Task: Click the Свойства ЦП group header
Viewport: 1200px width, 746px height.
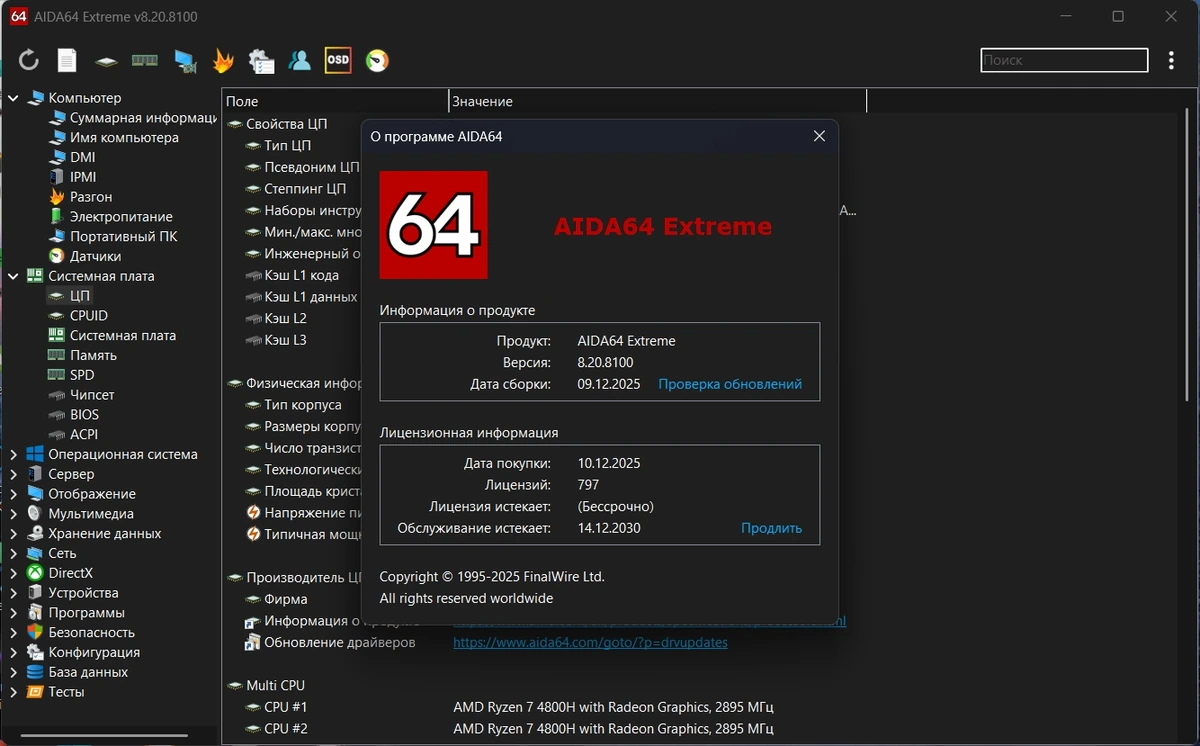Action: click(x=287, y=124)
